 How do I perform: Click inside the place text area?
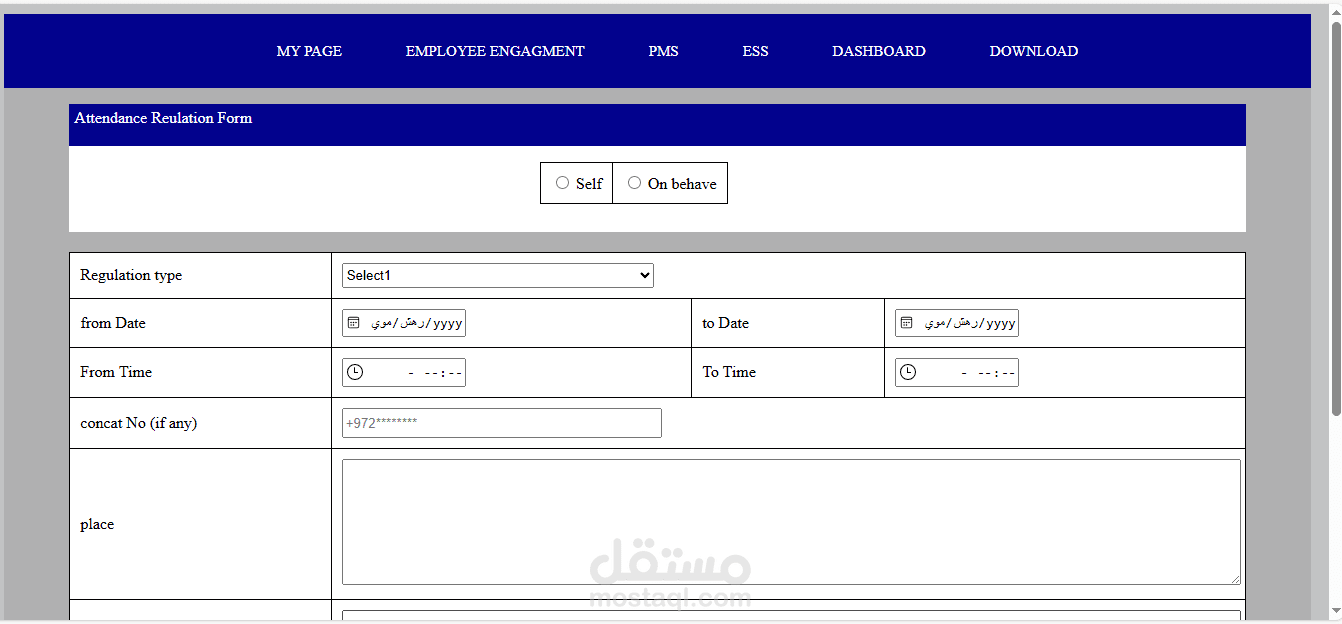pyautogui.click(x=791, y=522)
